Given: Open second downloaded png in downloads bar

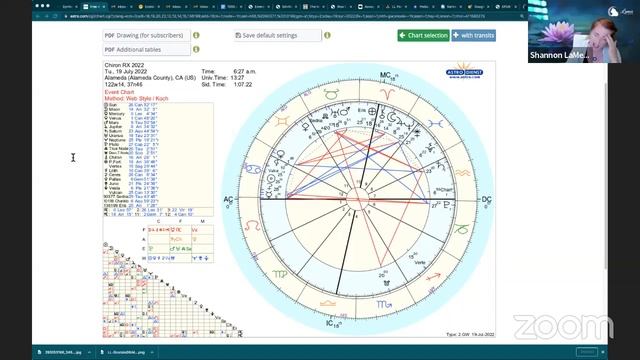Looking at the screenshot, I should [x=123, y=352].
